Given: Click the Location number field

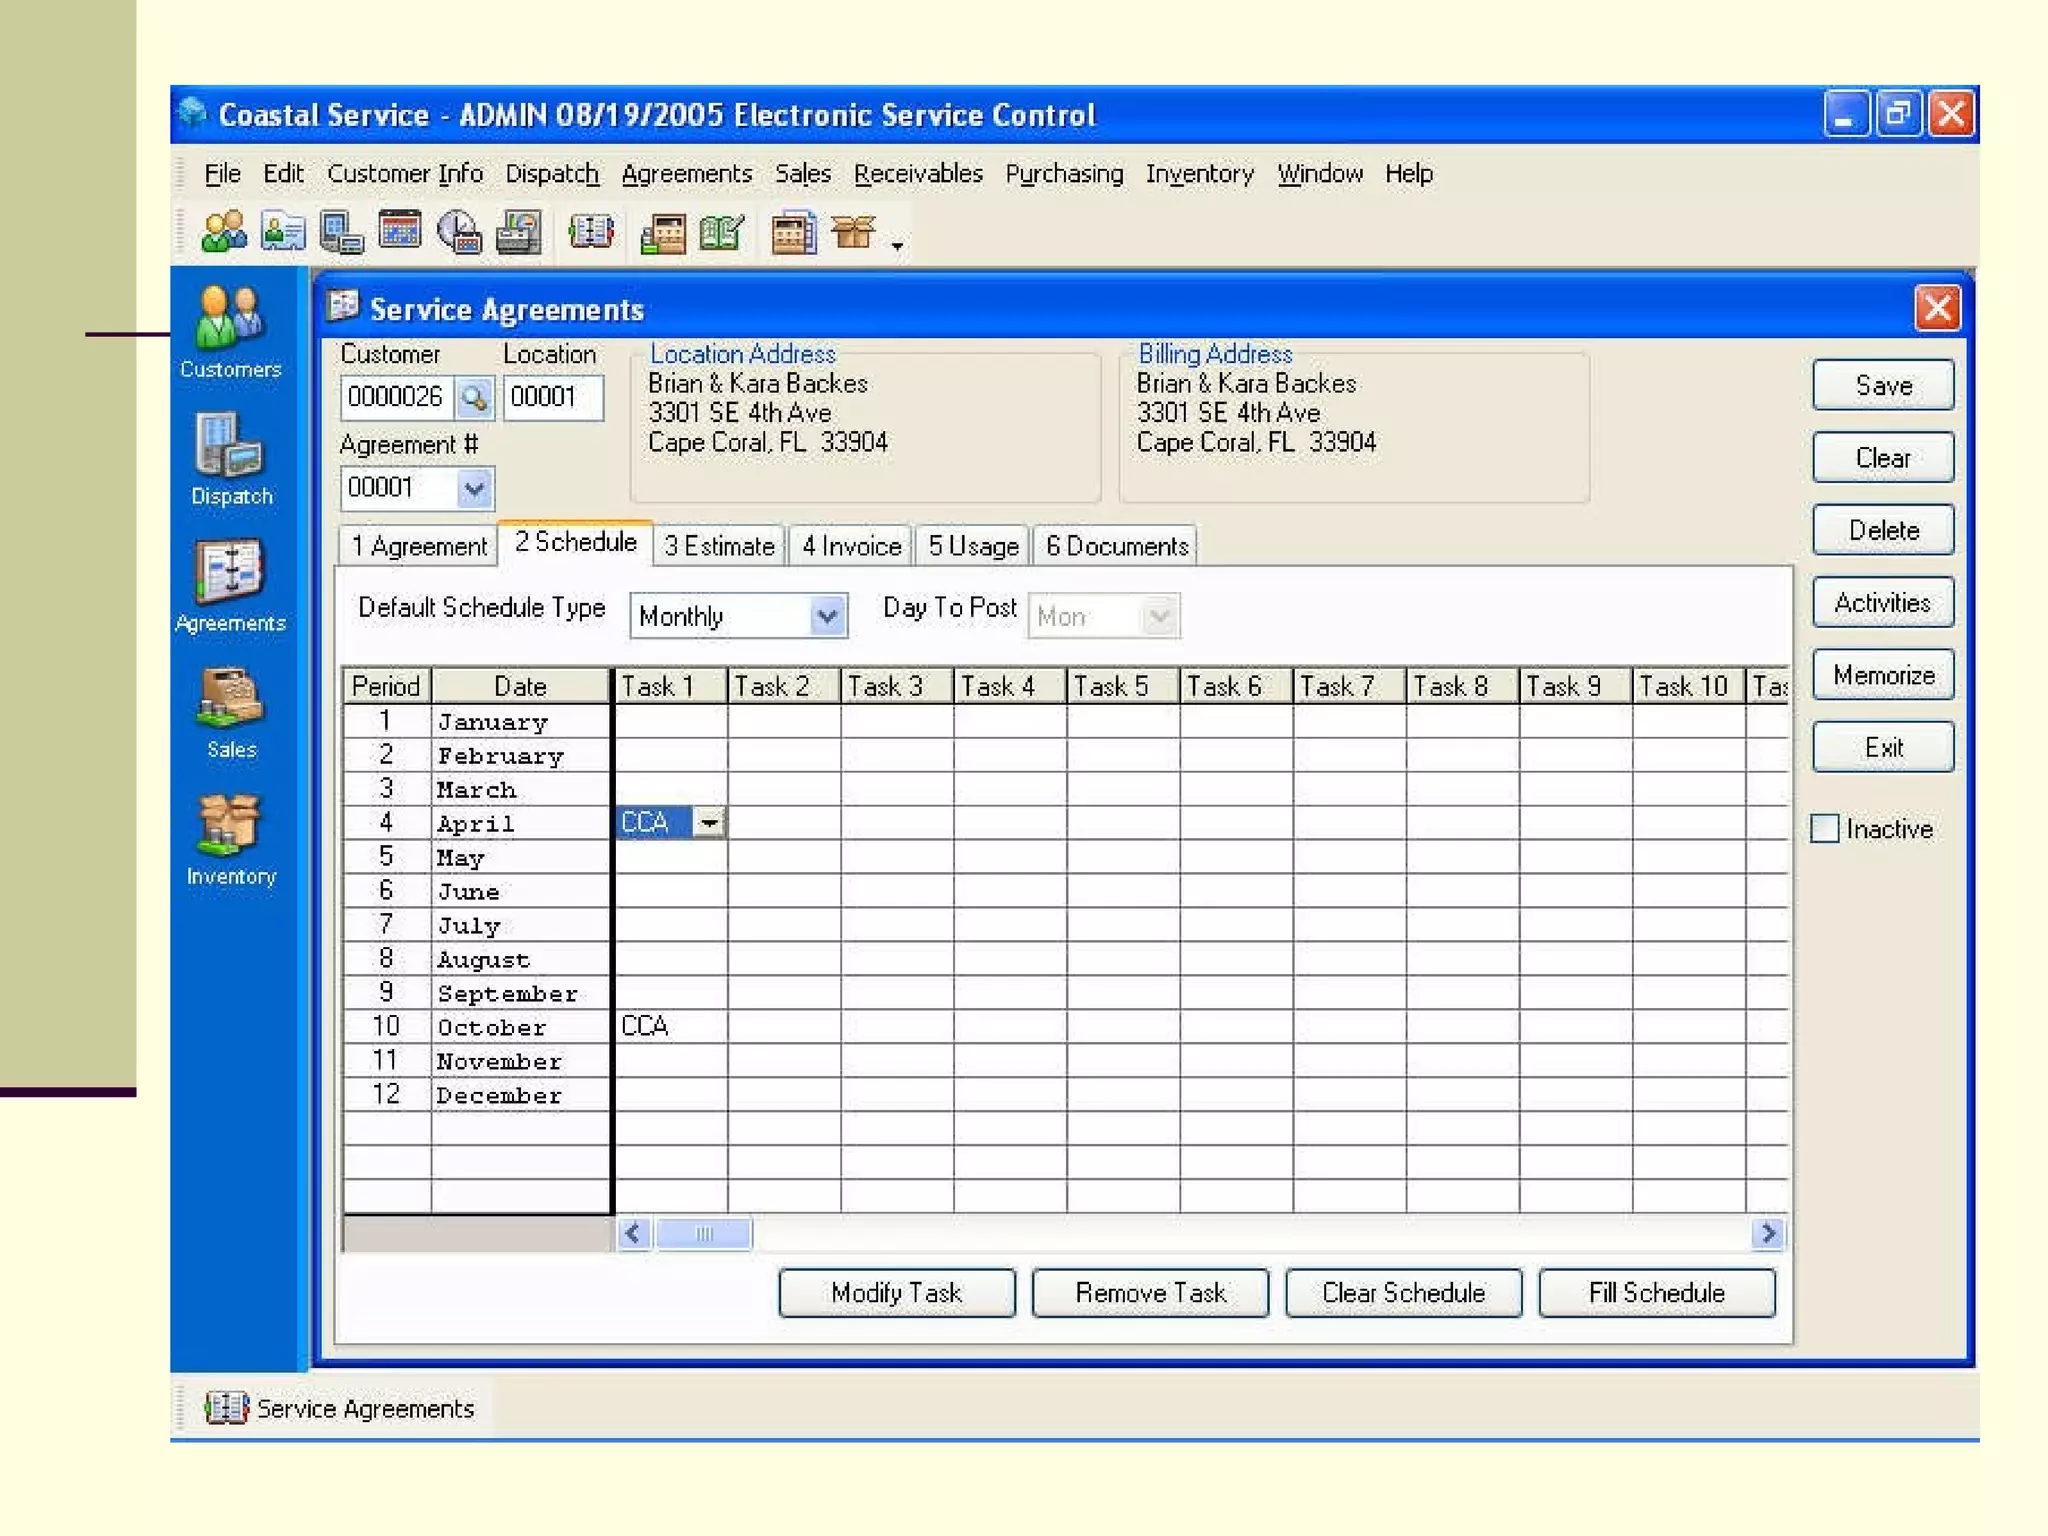Looking at the screenshot, I should (552, 398).
